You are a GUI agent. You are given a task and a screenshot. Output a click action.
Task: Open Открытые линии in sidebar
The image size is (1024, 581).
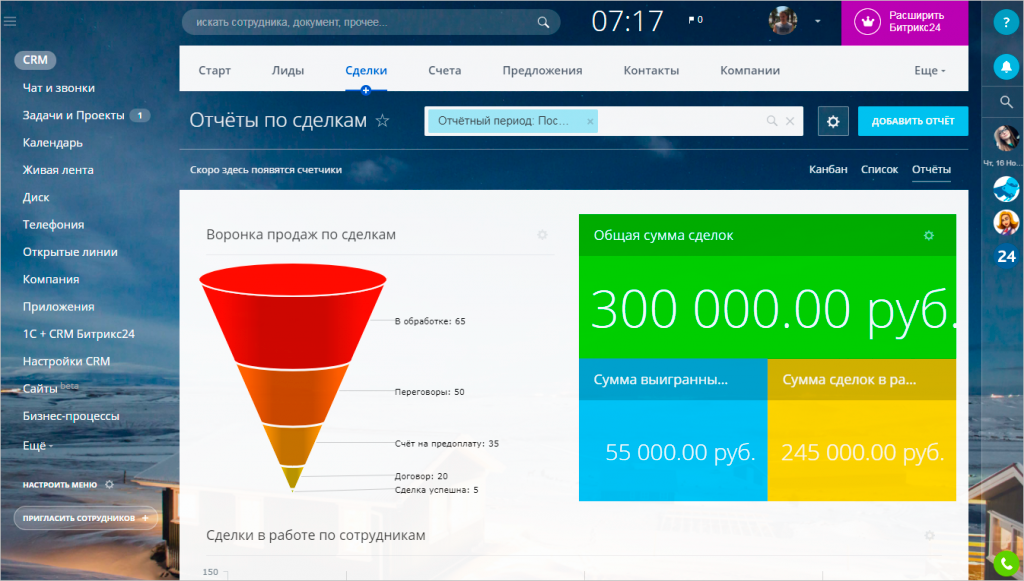point(70,252)
